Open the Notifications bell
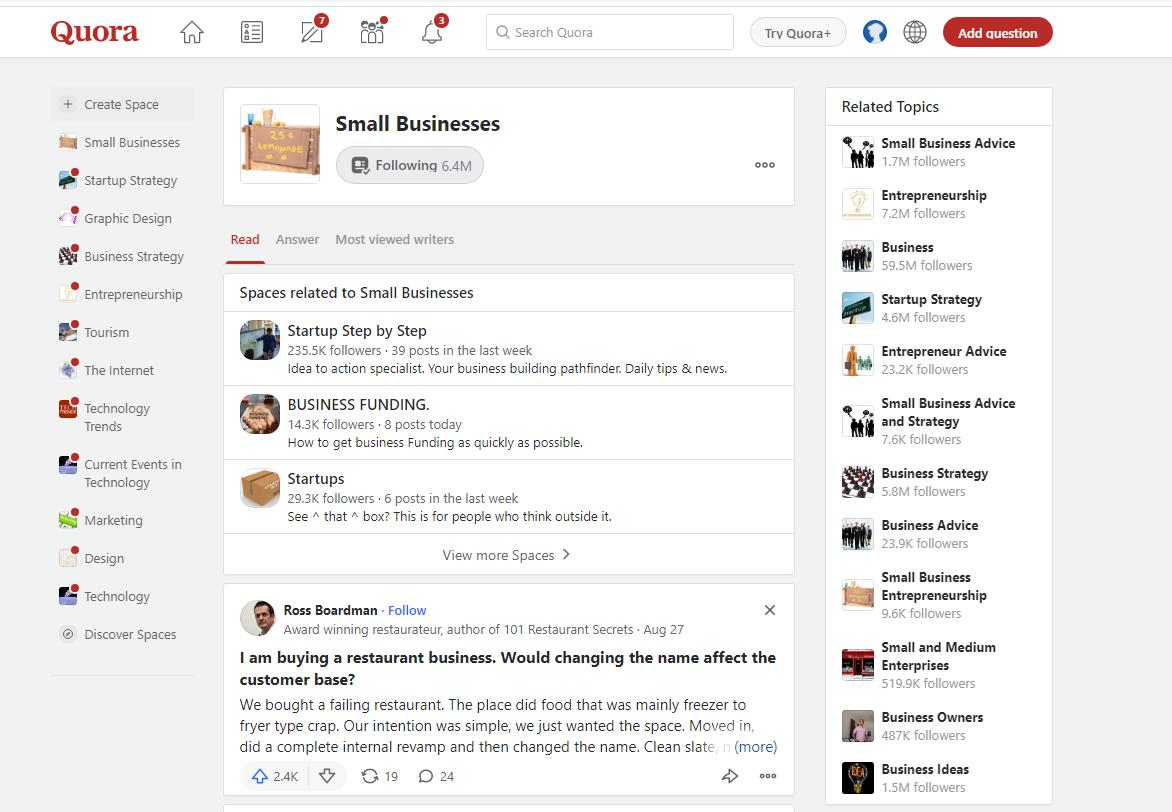This screenshot has width=1172, height=812. [432, 33]
